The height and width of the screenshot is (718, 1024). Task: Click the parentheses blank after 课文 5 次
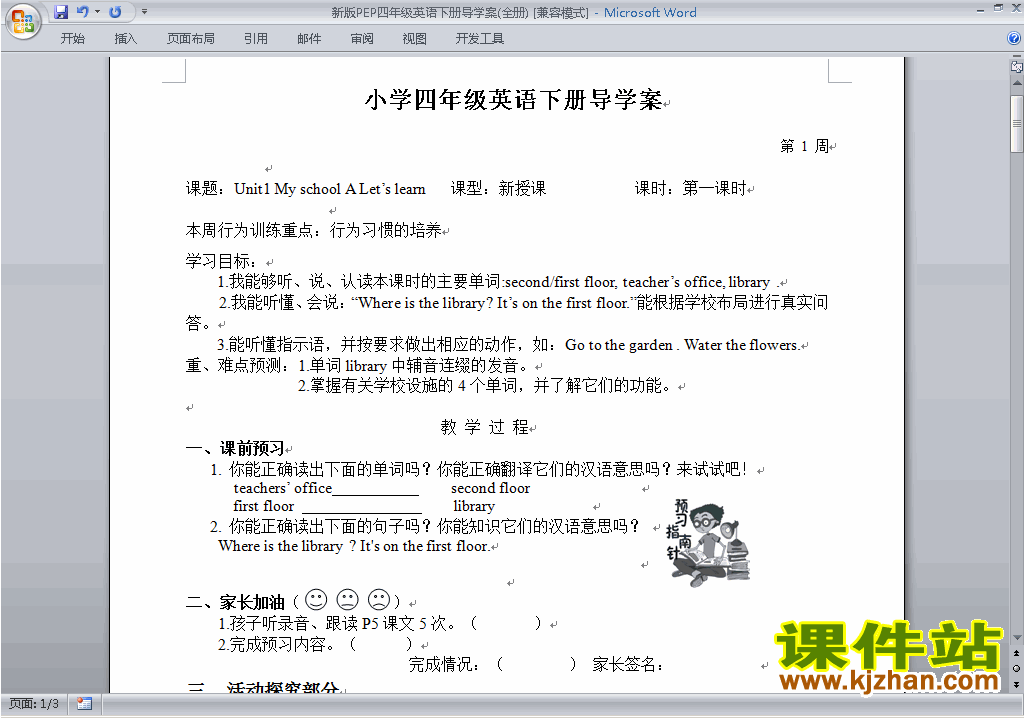(x=506, y=623)
